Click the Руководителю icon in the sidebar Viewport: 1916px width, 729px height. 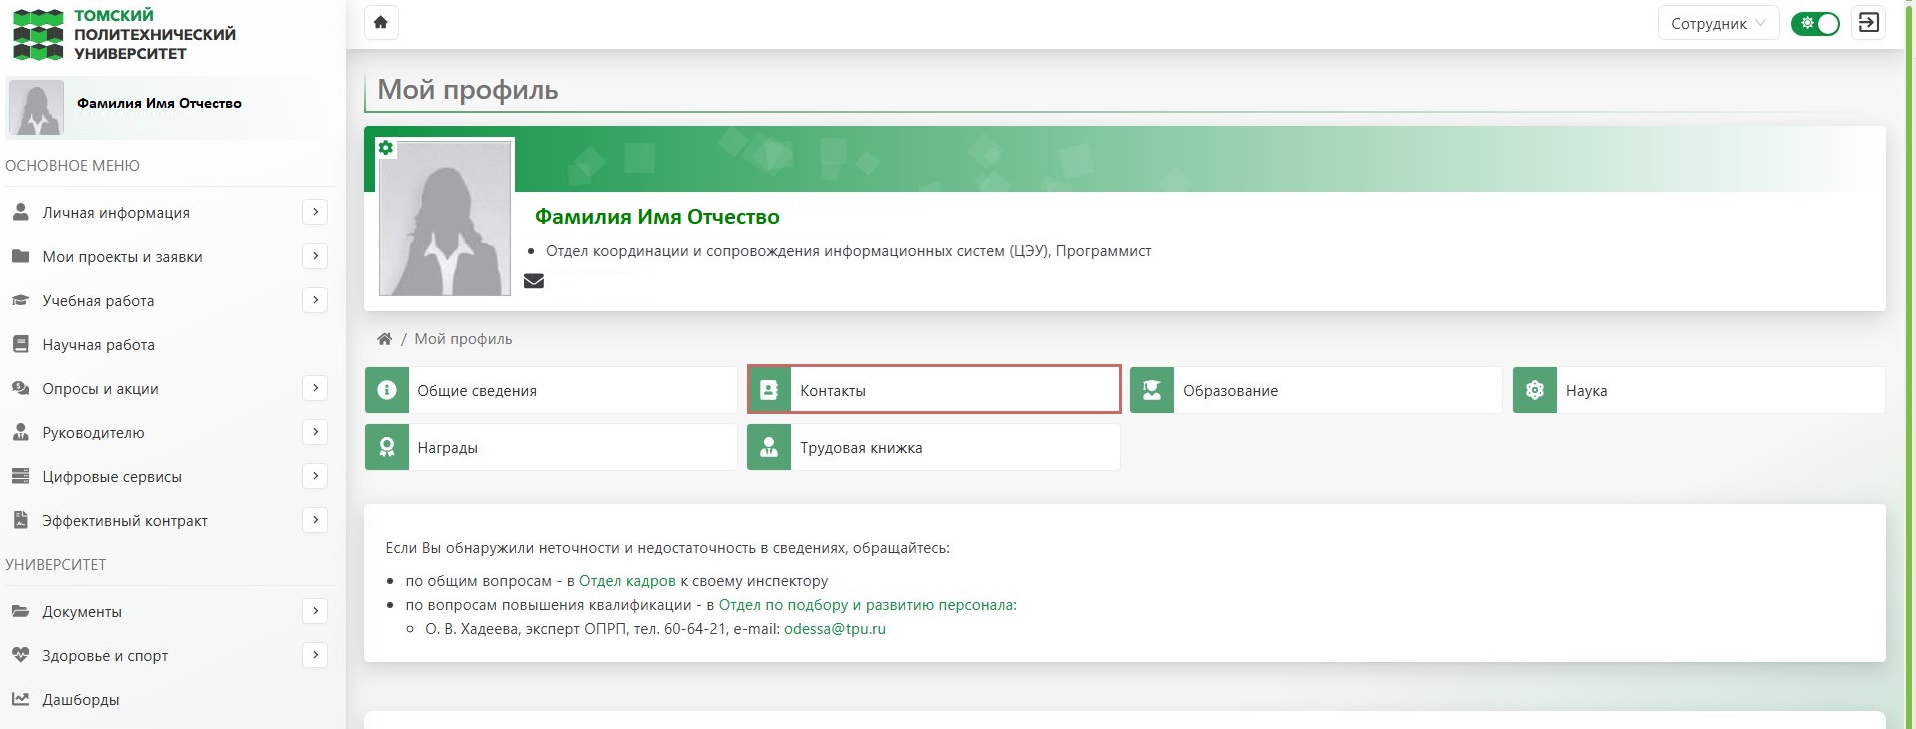tap(20, 432)
